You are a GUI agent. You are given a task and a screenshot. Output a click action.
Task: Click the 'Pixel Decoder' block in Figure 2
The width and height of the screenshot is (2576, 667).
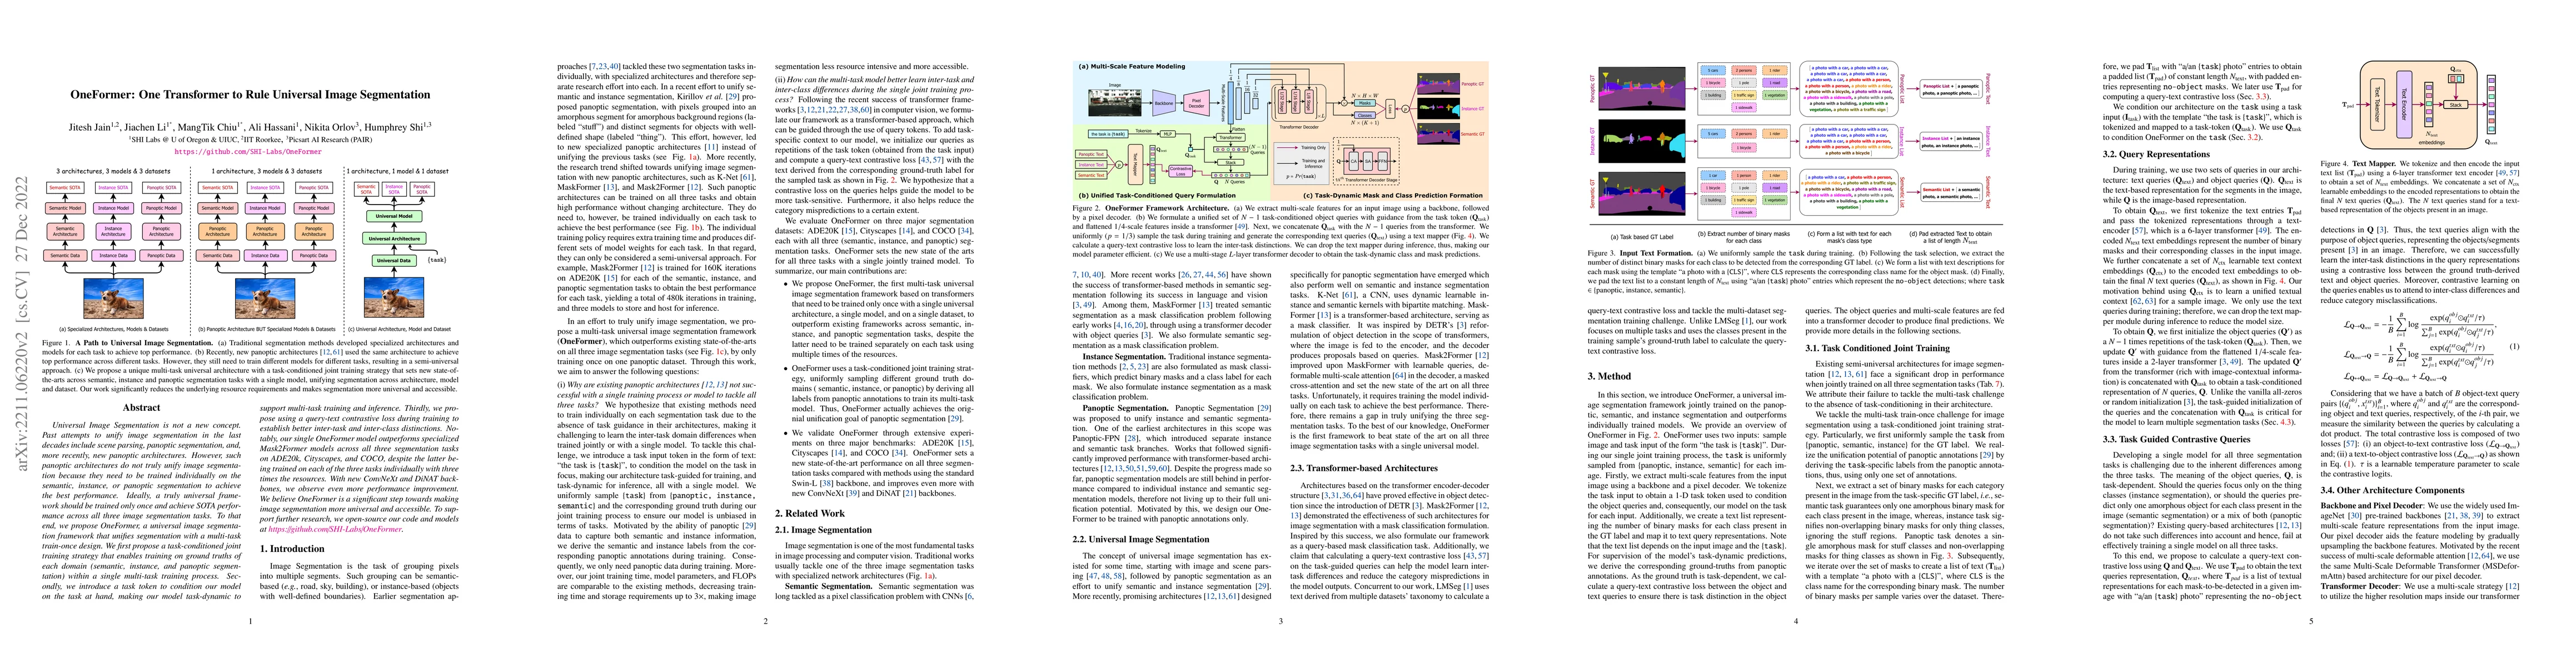(1197, 103)
